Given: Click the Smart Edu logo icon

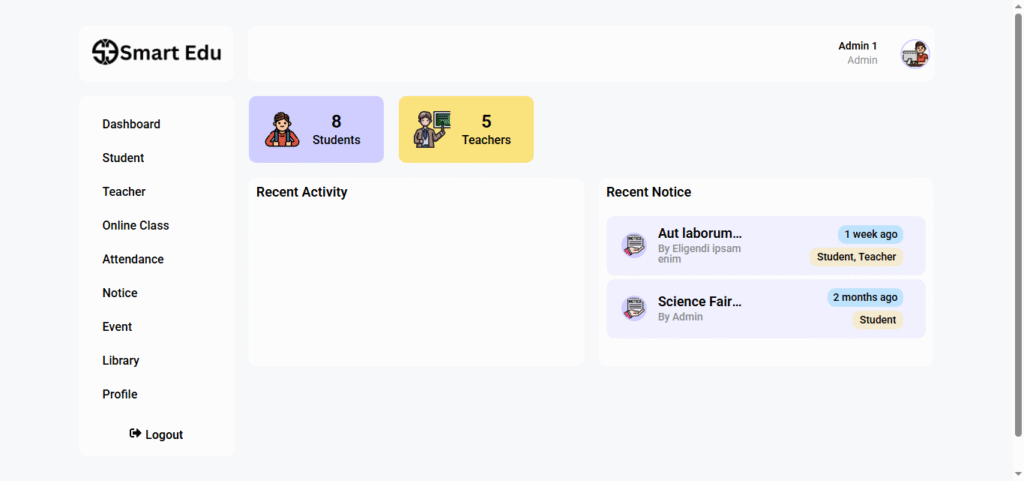Looking at the screenshot, I should [104, 52].
